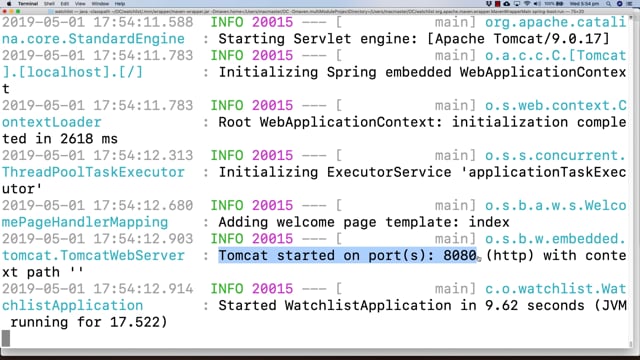Open Spotlight search magnifier
The image size is (640, 360).
609,3
